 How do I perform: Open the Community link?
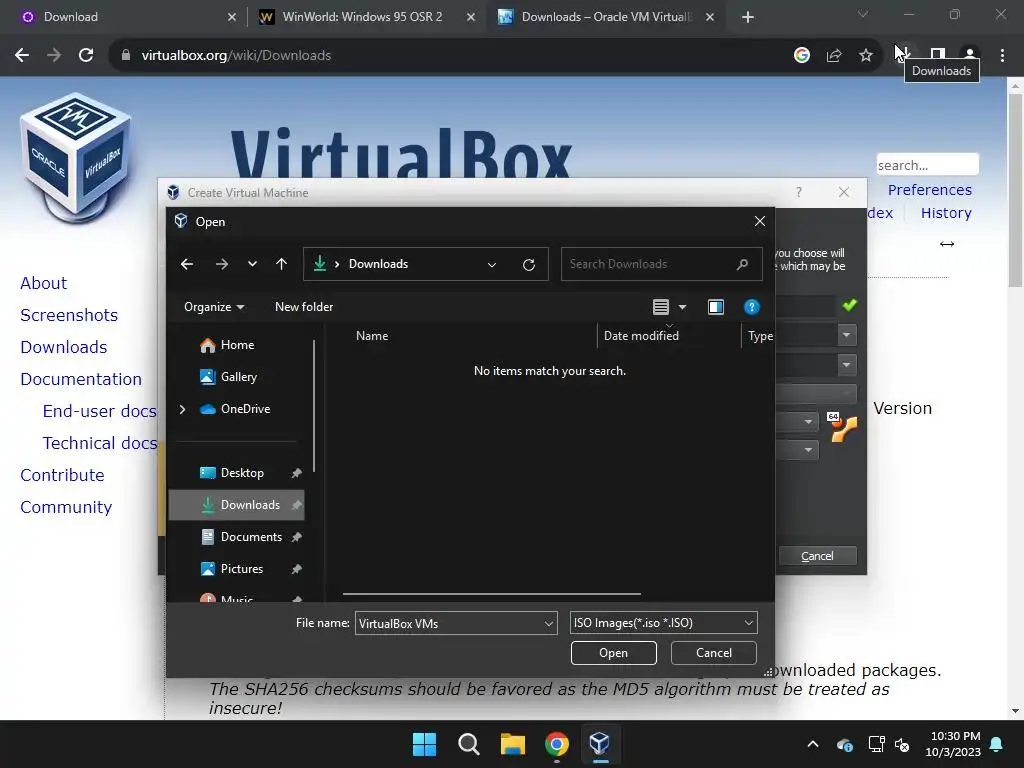tap(66, 507)
